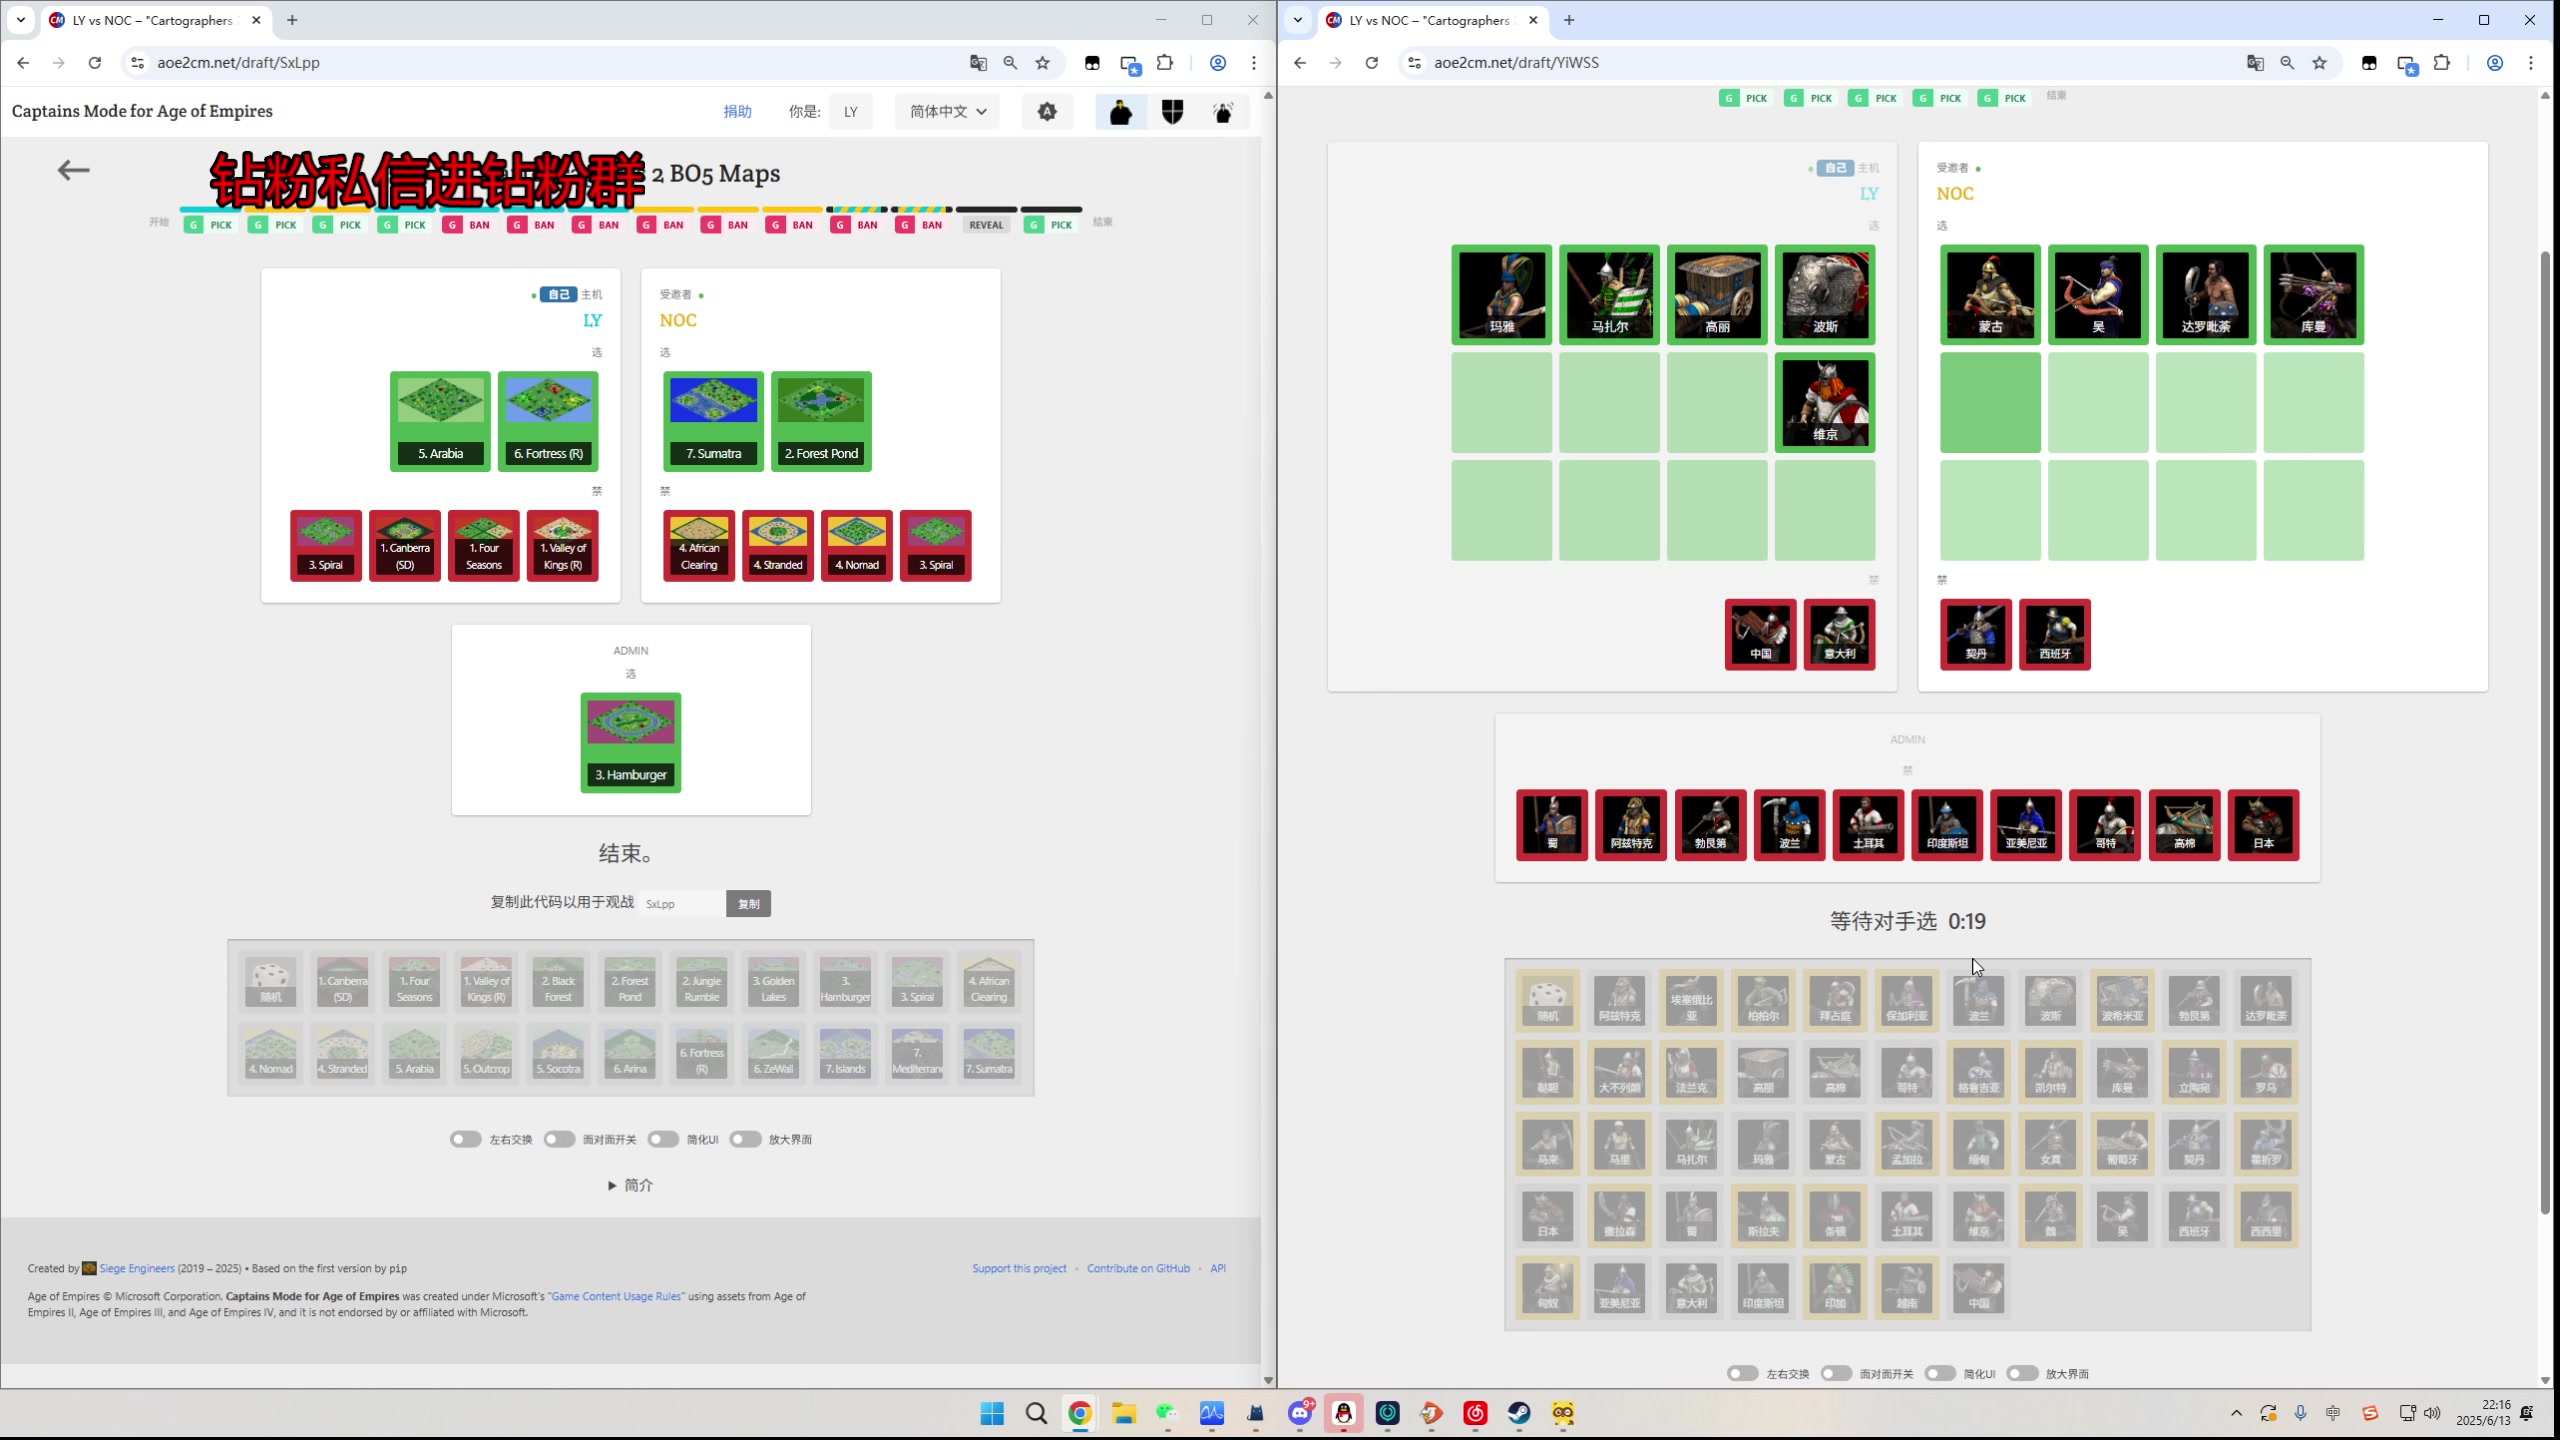
Task: Click the microphone icon in the system tray
Action: tap(2300, 1413)
